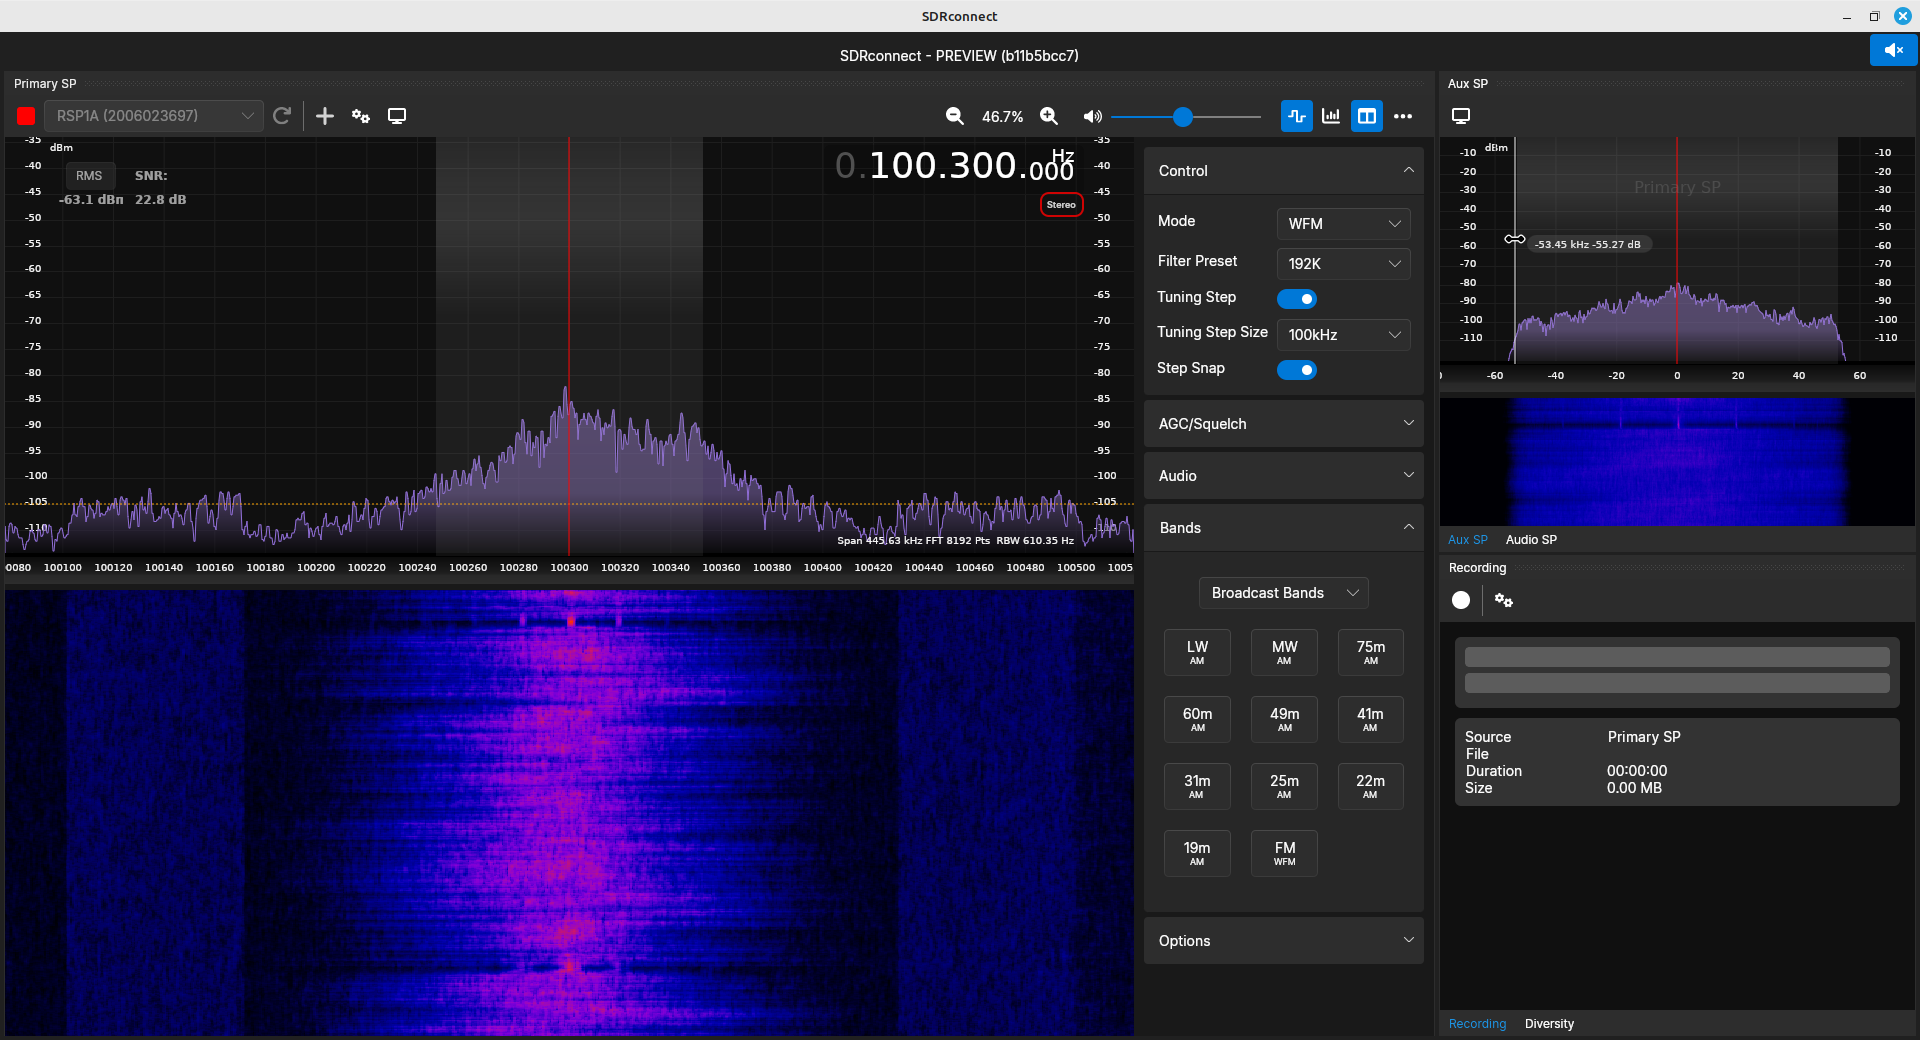The image size is (1920, 1040).
Task: Expand the Options section
Action: click(1284, 941)
